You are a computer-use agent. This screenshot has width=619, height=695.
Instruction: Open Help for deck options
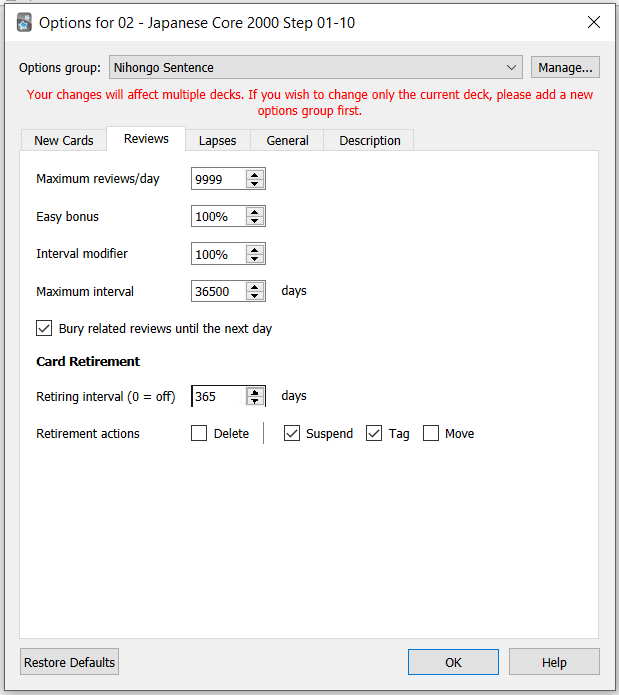[554, 662]
